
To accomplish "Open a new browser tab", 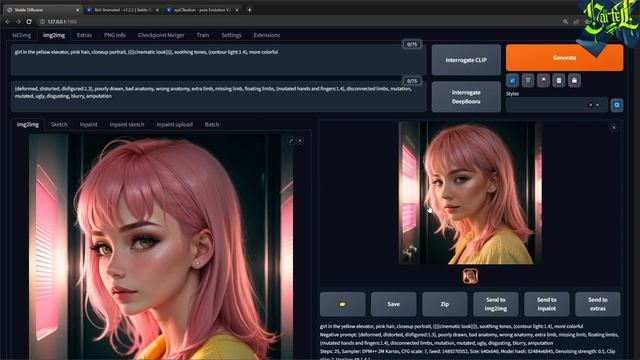I will pyautogui.click(x=249, y=10).
